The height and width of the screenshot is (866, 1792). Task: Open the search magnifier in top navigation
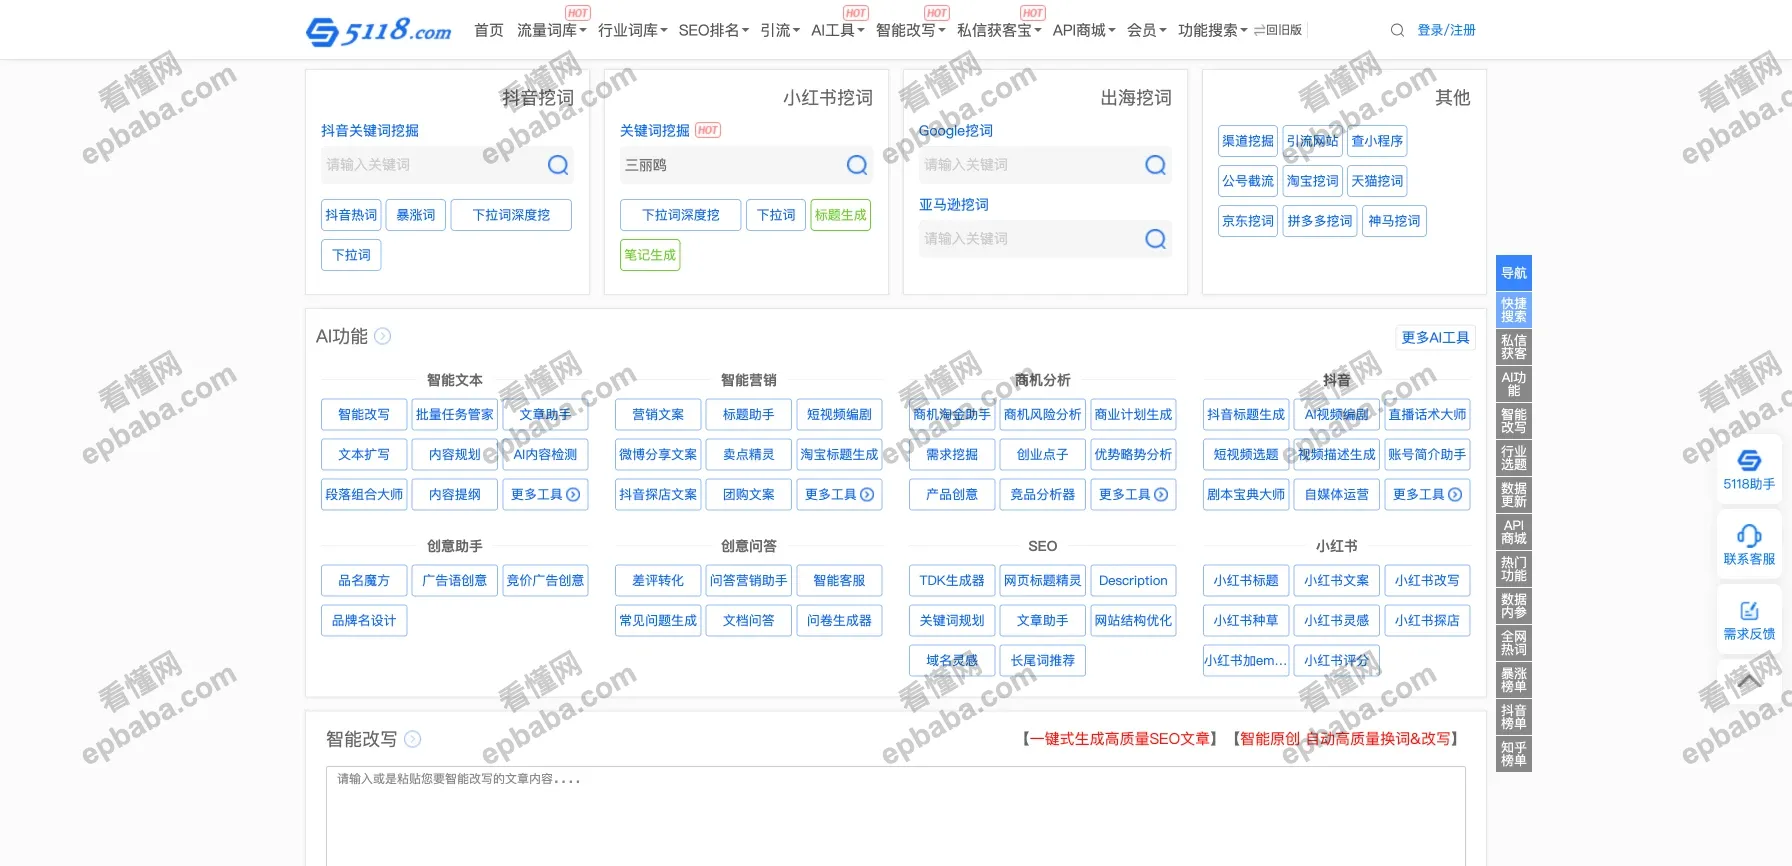(1397, 30)
